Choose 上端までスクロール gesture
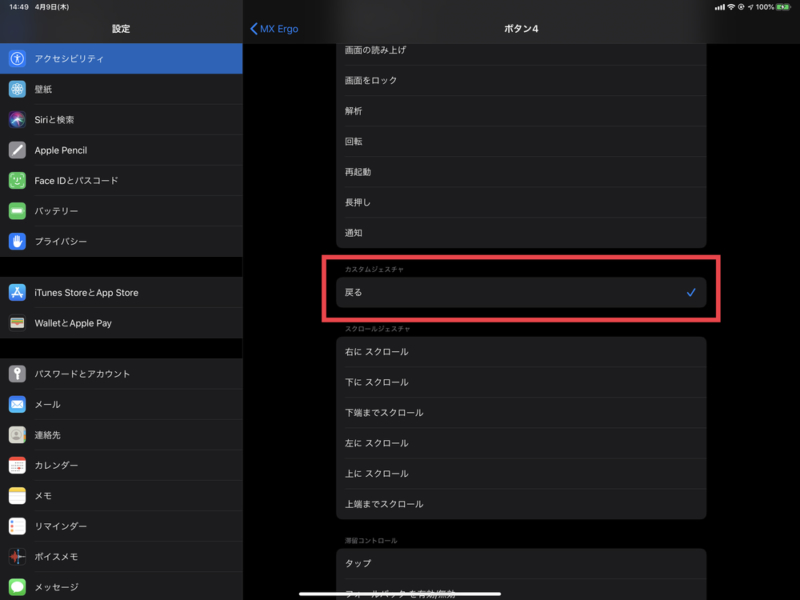The image size is (800, 600). tap(521, 504)
